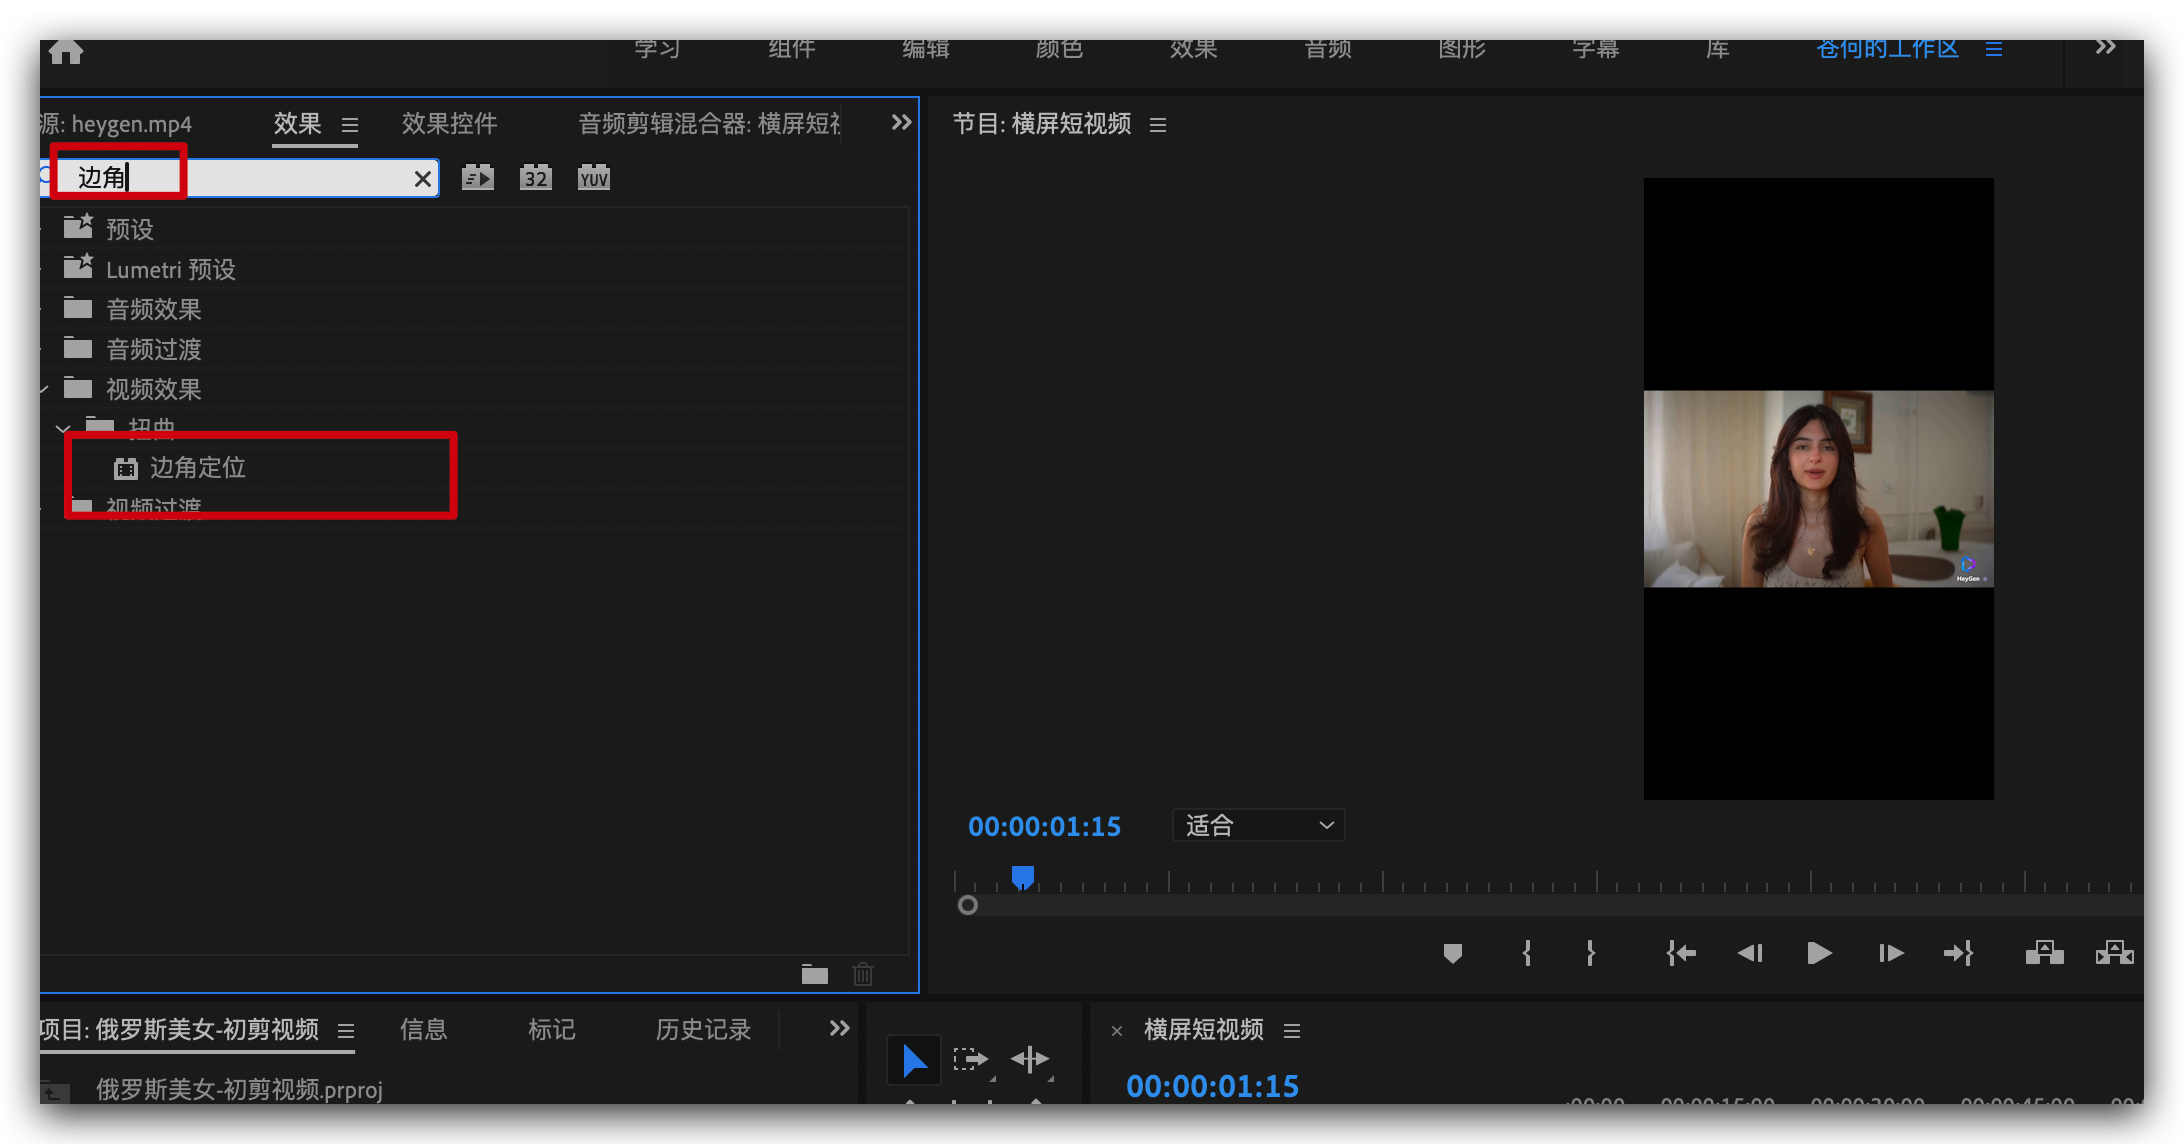Toggle 32-bit Color effects filter
This screenshot has height=1144, width=2184.
pos(535,178)
